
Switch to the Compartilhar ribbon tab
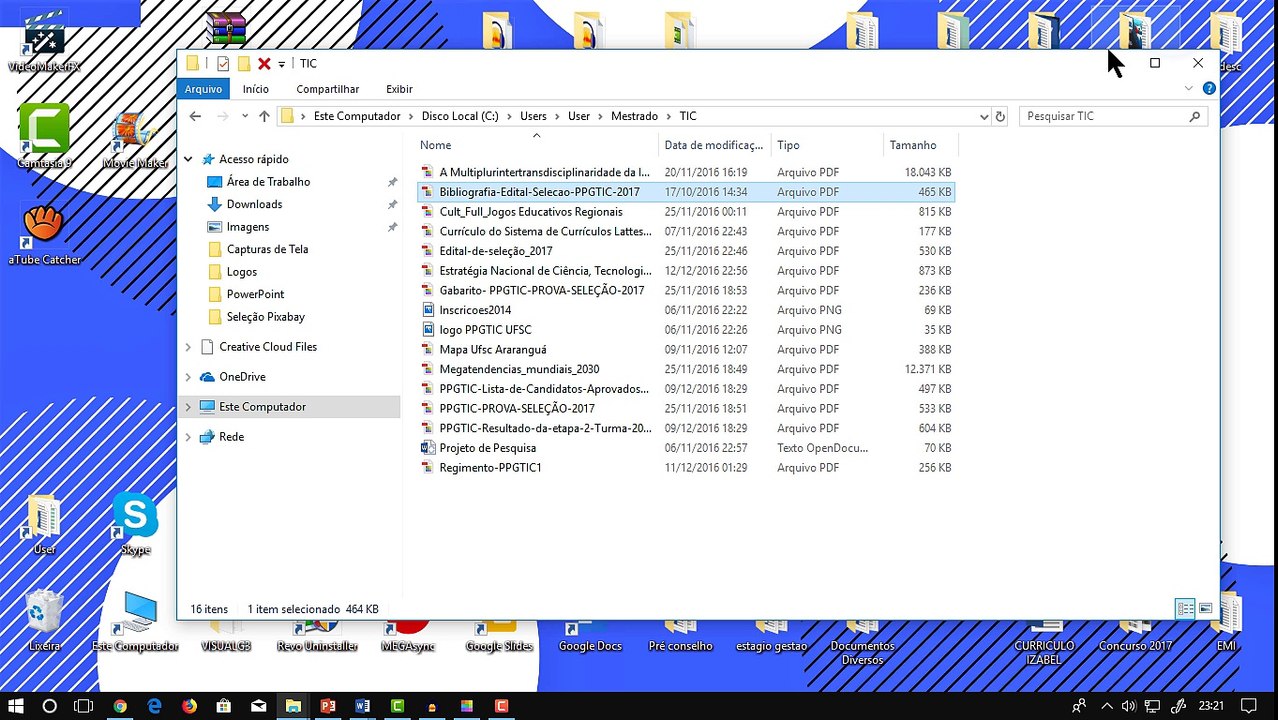click(327, 89)
